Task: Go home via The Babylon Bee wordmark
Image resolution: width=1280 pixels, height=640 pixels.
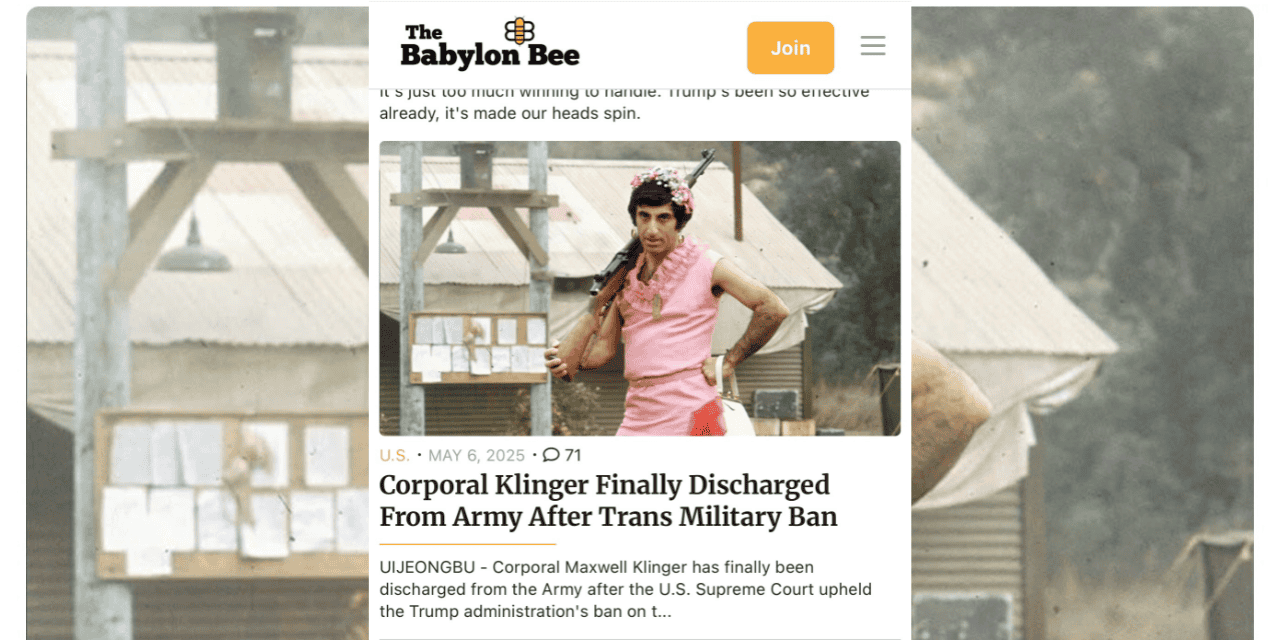Action: (490, 45)
